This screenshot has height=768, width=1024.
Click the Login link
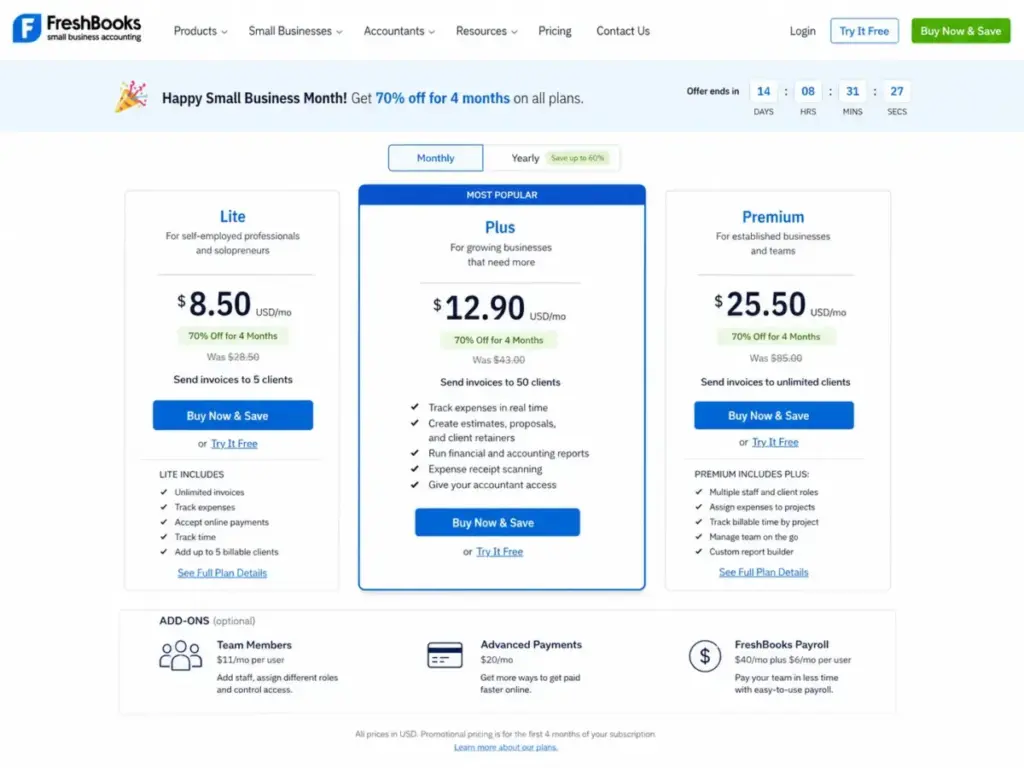[802, 31]
